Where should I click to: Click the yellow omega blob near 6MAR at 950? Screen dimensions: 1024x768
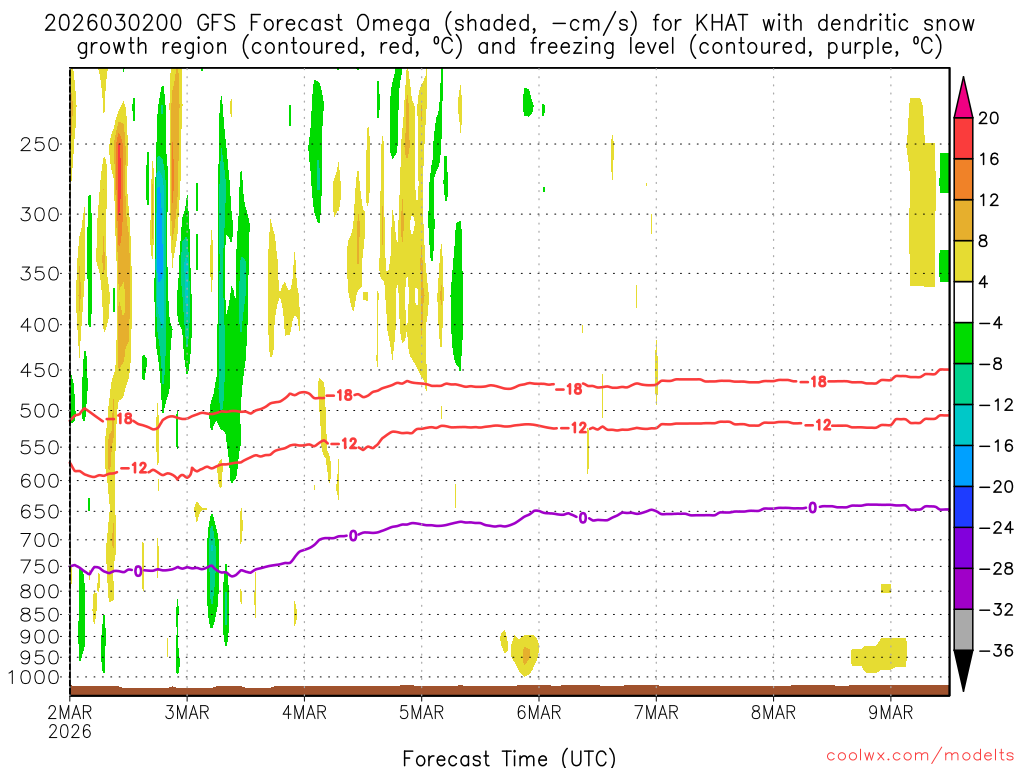click(x=524, y=654)
